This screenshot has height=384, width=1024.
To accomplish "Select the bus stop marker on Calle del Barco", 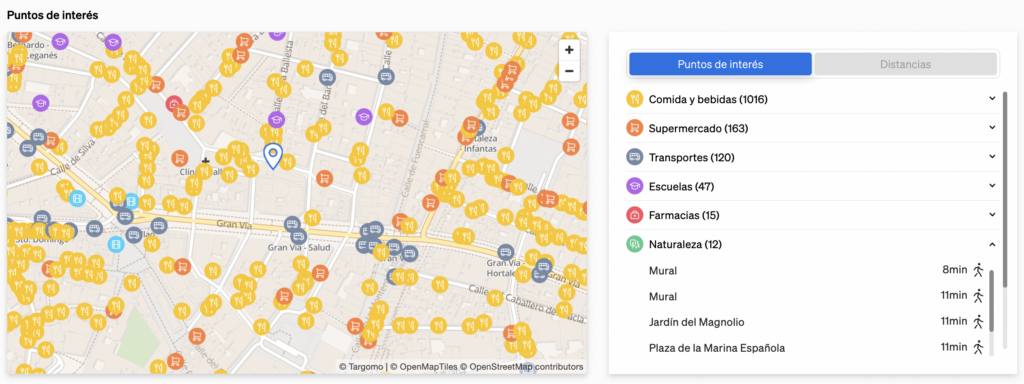I will click(x=327, y=77).
